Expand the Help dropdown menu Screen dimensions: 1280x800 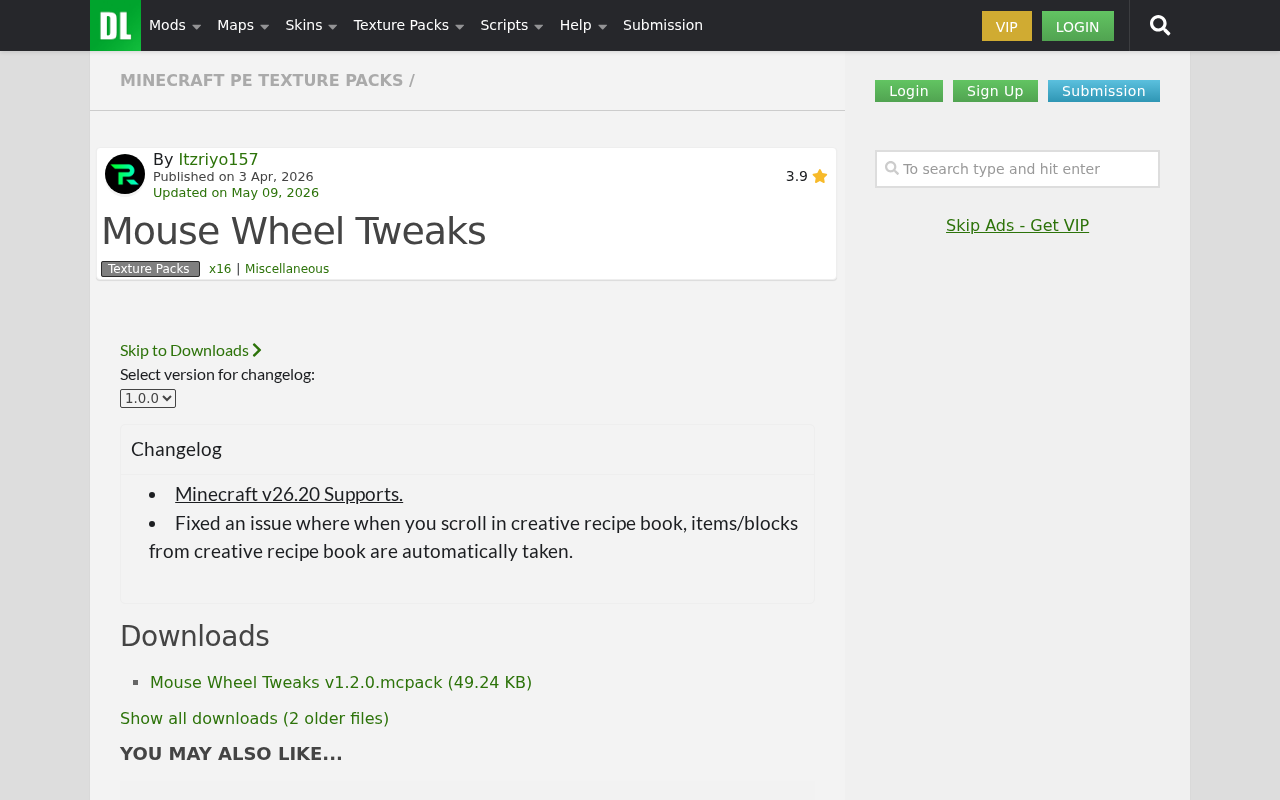point(583,26)
